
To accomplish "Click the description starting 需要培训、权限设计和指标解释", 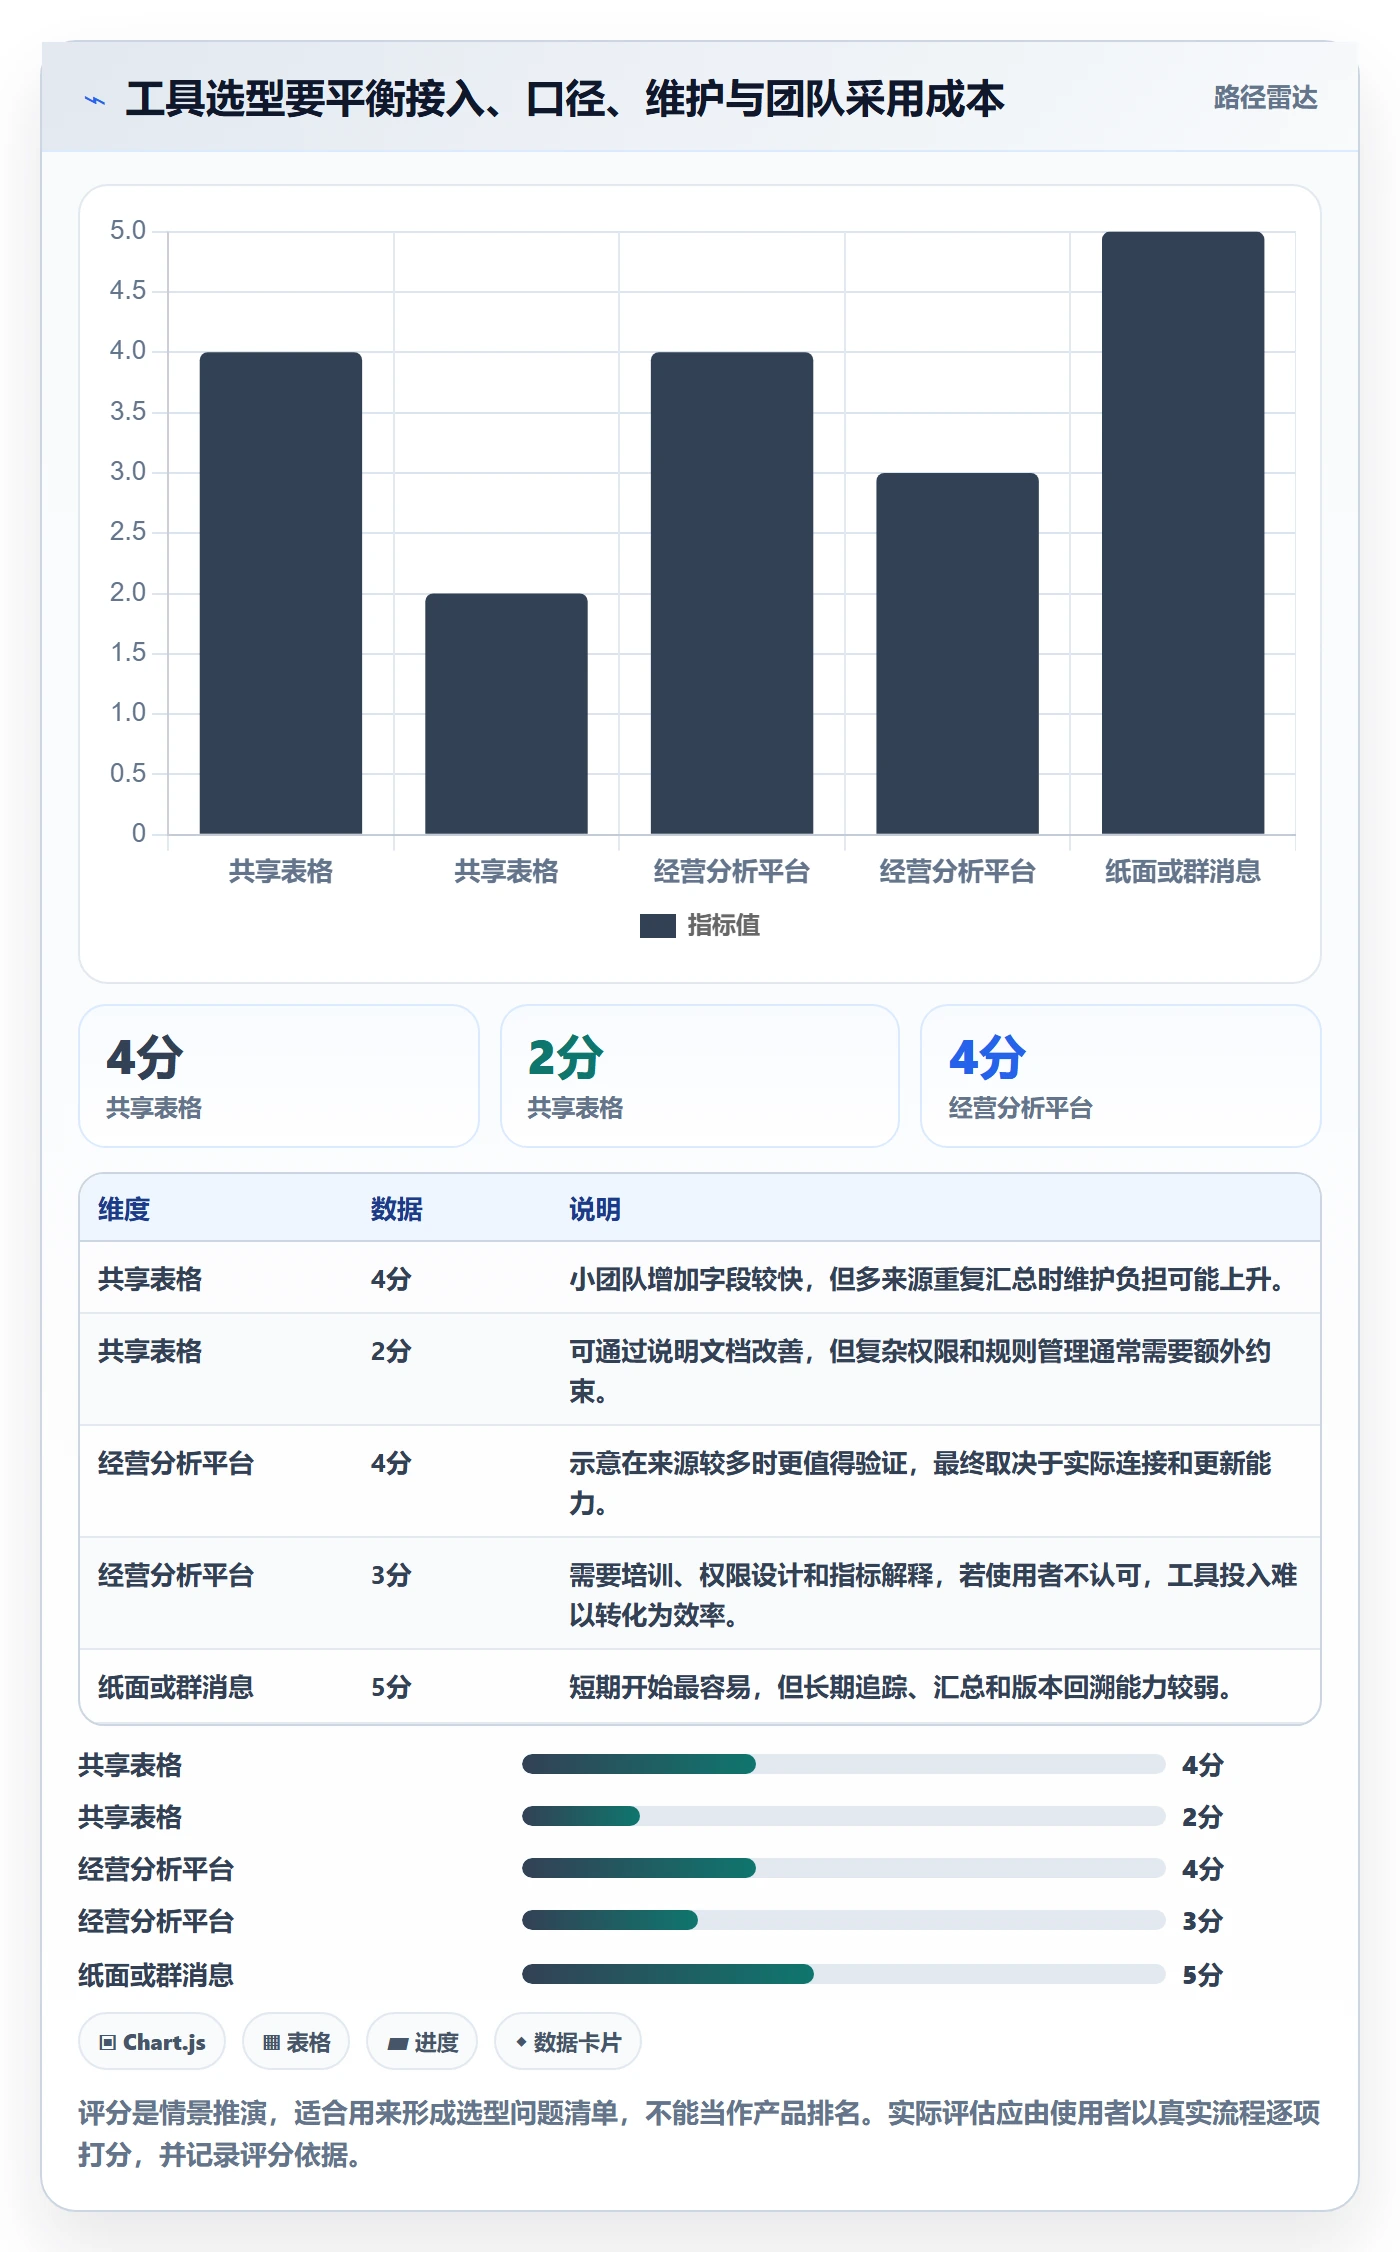I will (x=933, y=1595).
